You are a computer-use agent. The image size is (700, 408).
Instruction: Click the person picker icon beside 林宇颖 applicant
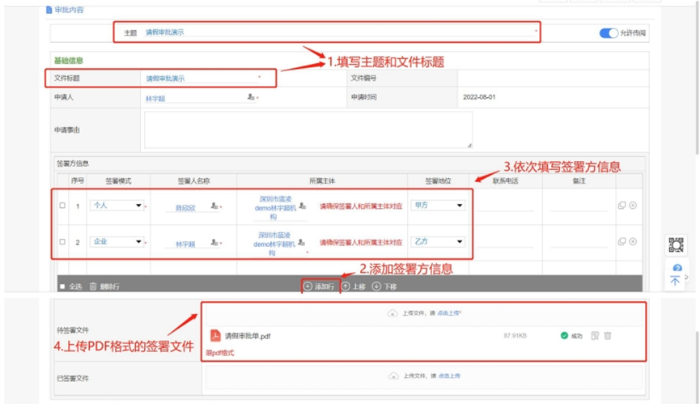[251, 98]
